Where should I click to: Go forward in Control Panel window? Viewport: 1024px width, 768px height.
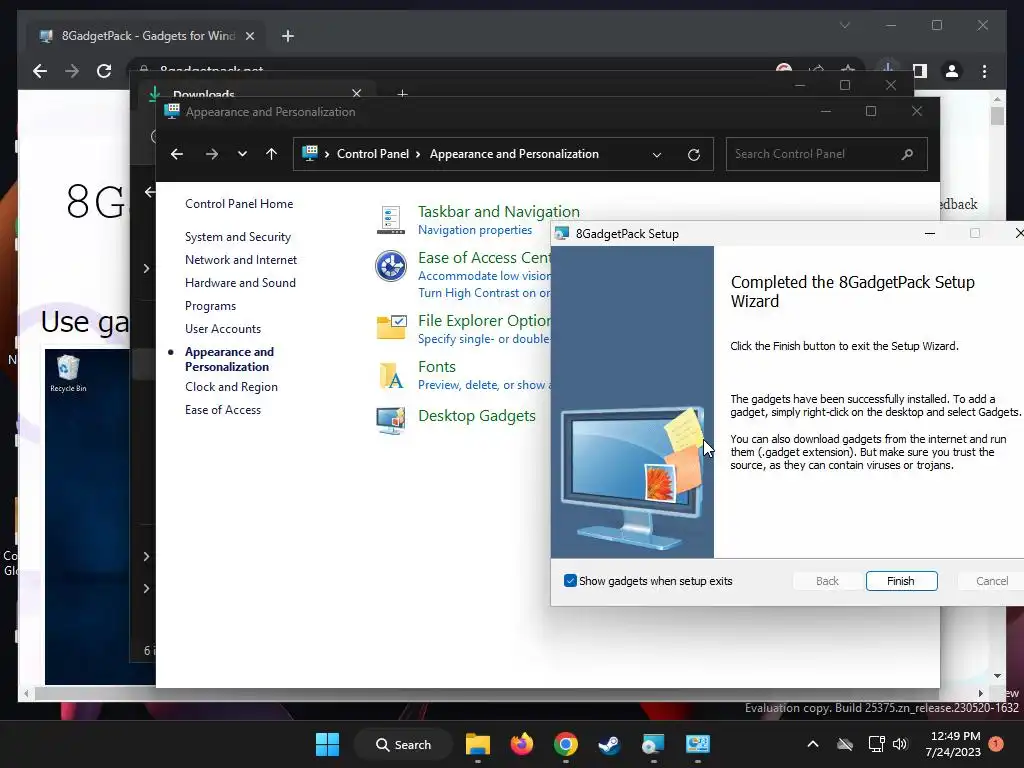[212, 154]
